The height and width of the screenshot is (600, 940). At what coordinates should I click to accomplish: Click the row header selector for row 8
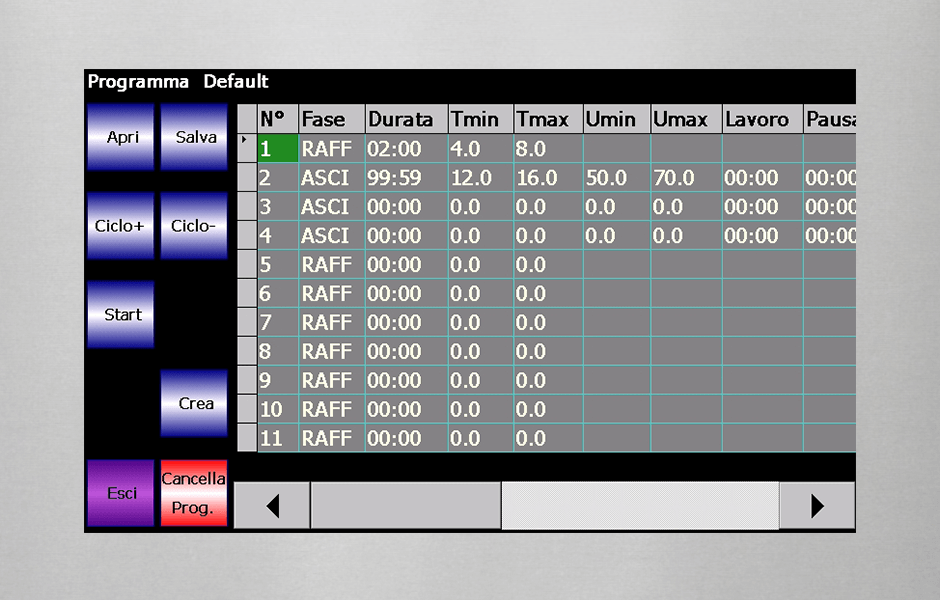point(247,351)
